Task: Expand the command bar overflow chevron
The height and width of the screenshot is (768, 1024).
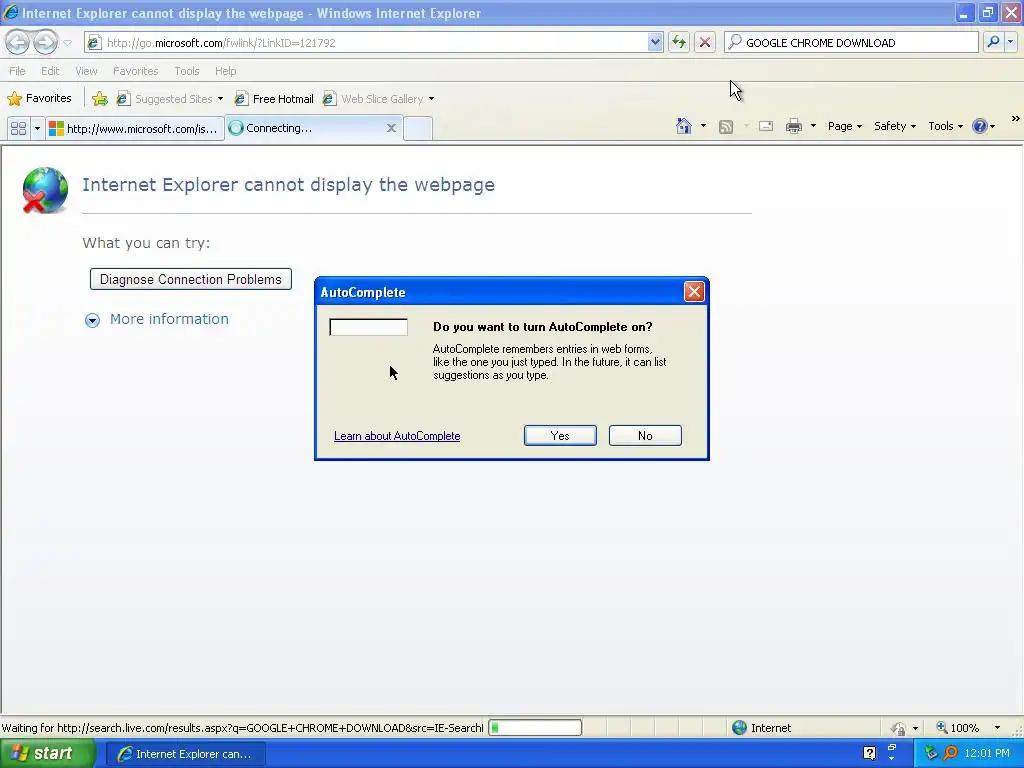Action: pos(1016,119)
